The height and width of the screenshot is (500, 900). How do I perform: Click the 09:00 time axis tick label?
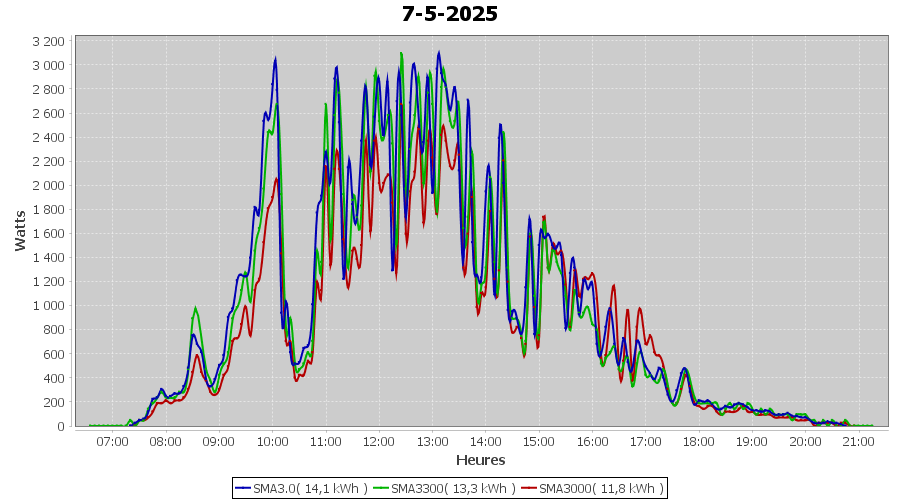pyautogui.click(x=219, y=441)
